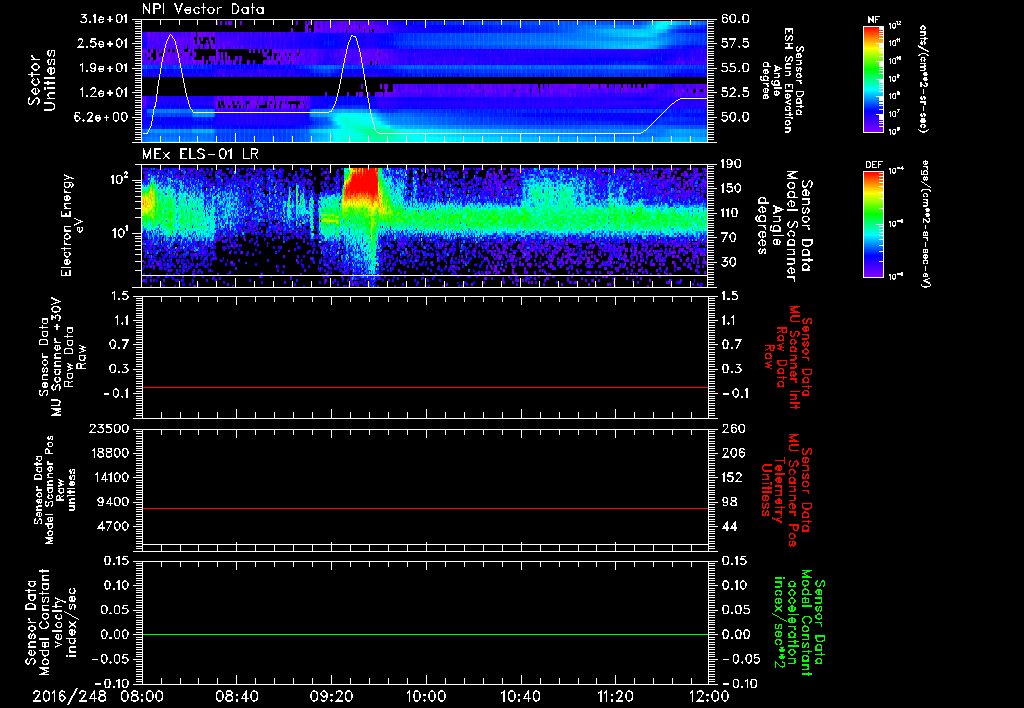Screen dimensions: 1024x708
Task: Click the 09:20 time tick label
Action: point(330,696)
